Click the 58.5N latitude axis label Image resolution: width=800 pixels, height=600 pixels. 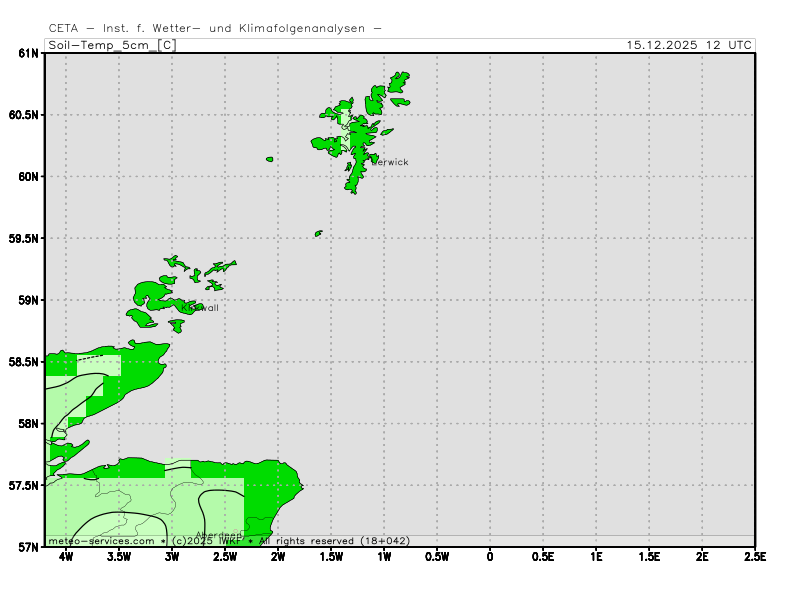(x=24, y=362)
